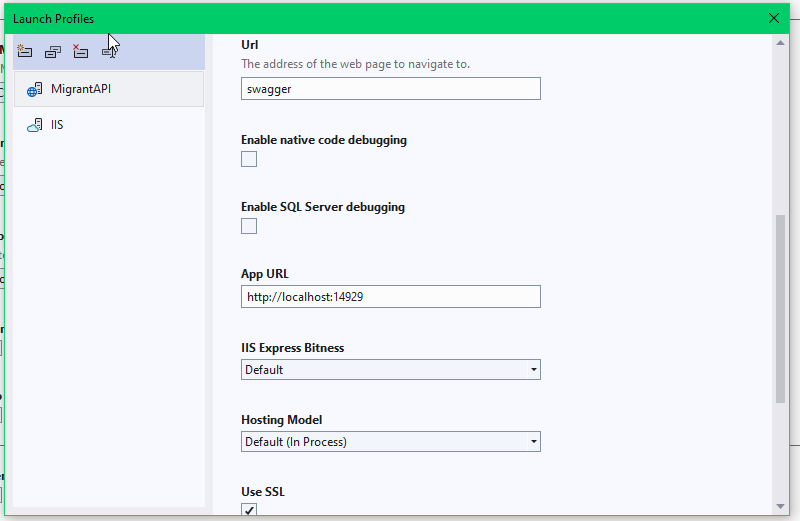The image size is (800, 521).
Task: Click scrollbar down arrow
Action: (x=780, y=506)
